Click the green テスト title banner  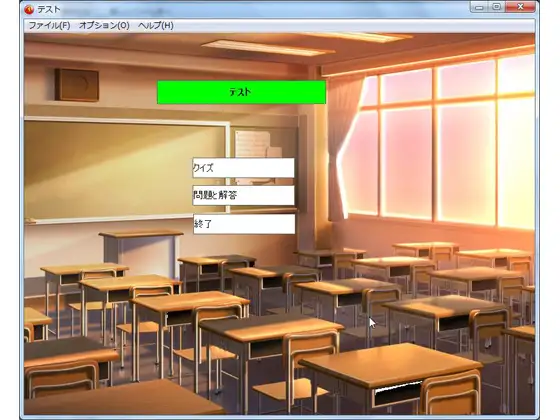241,92
